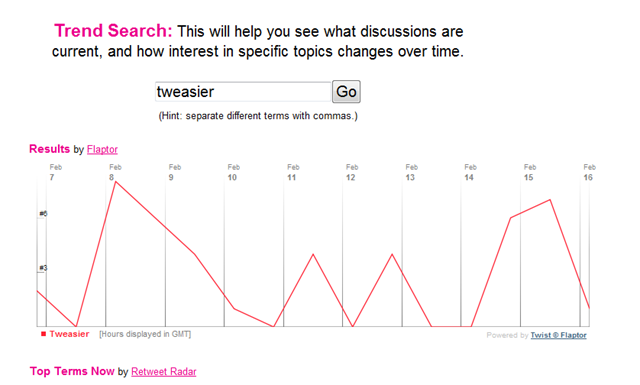This screenshot has width=640, height=385.
Task: Click the Feb 8 date marker
Action: click(115, 172)
